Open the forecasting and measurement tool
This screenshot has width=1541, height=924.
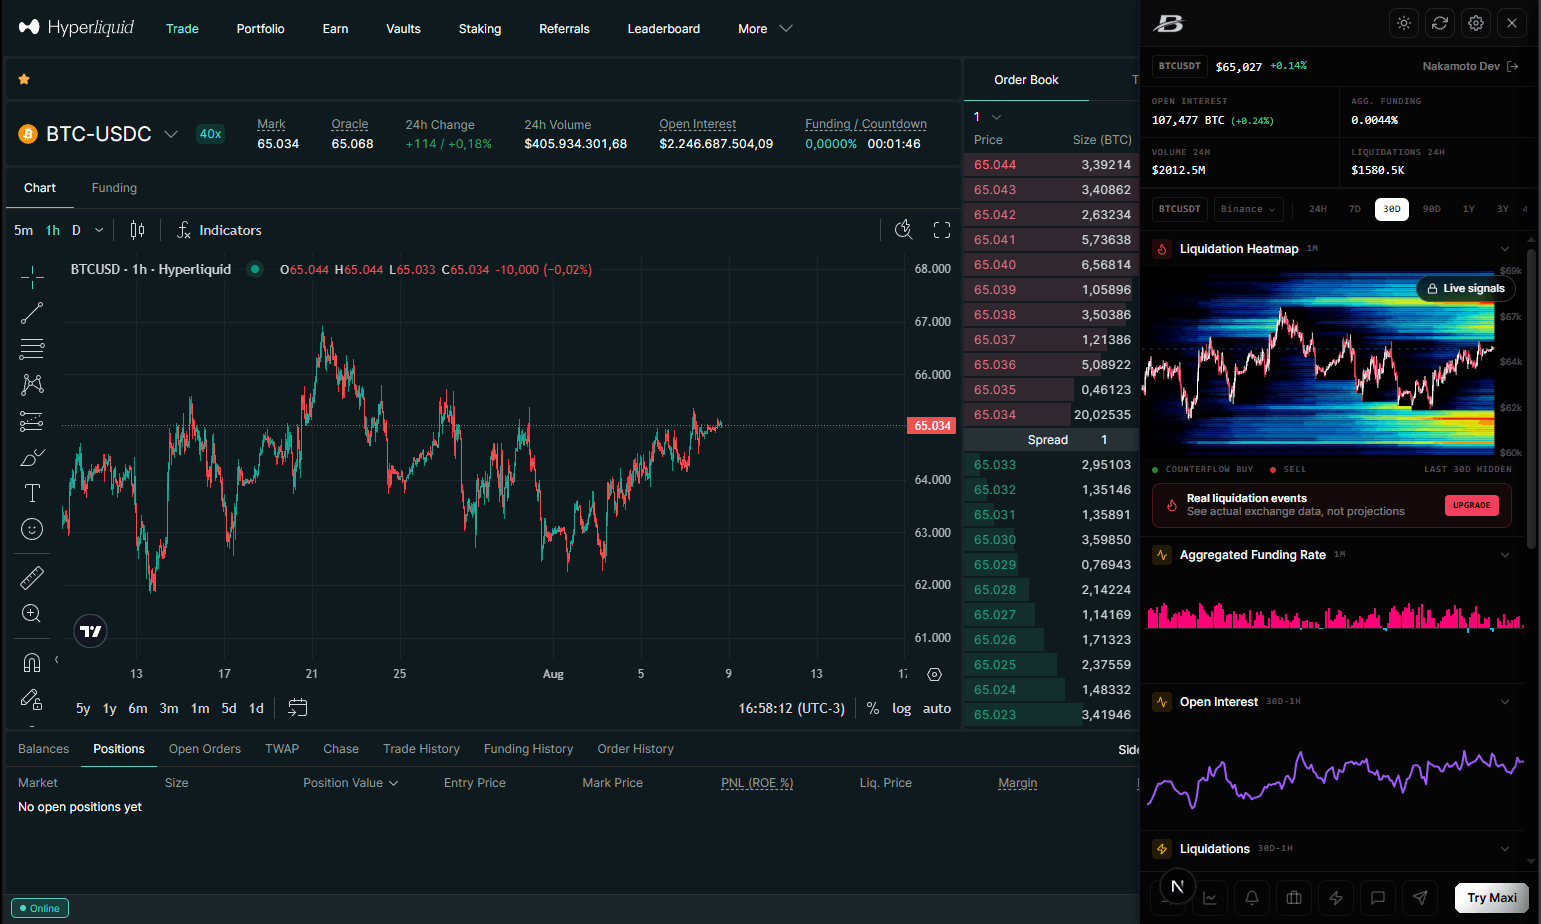[x=32, y=421]
